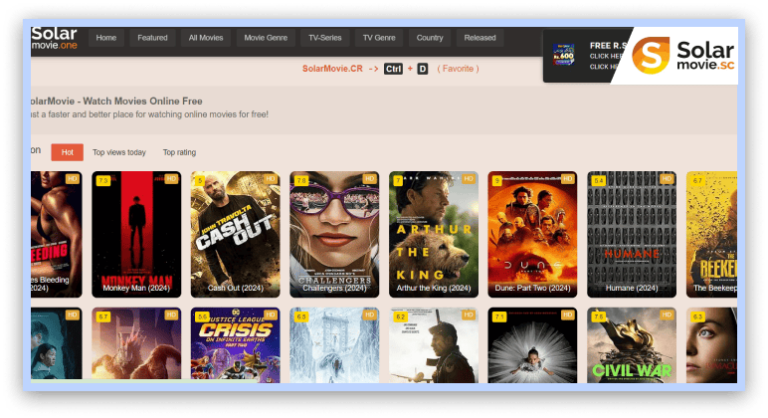Open the Country menu

point(430,38)
